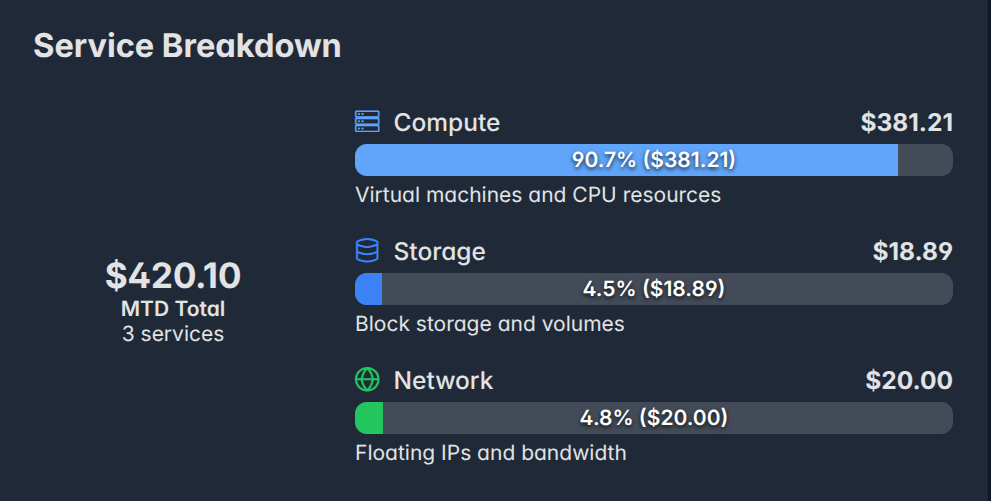
Task: Click the Compute server rack icon
Action: pyautogui.click(x=367, y=122)
